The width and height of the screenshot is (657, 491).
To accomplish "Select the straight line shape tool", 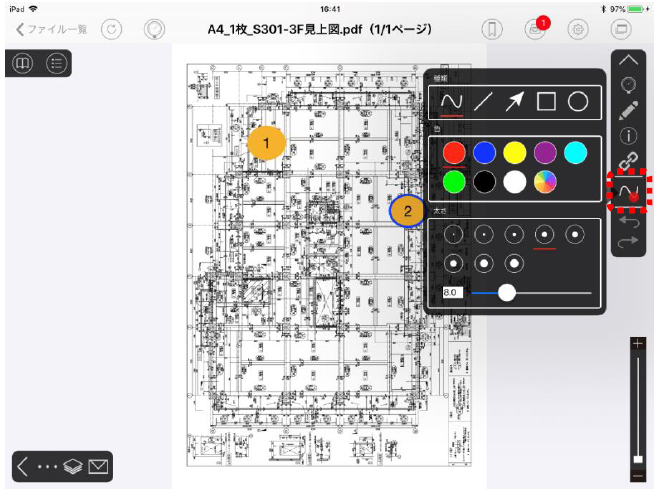I will click(483, 100).
